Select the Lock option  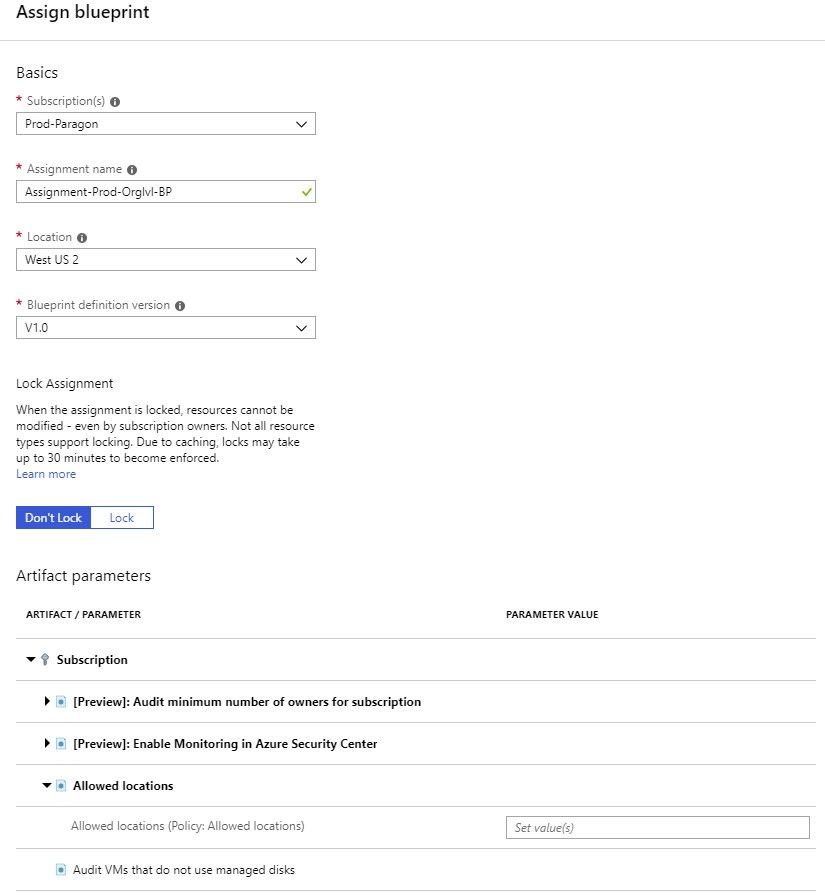pos(122,518)
